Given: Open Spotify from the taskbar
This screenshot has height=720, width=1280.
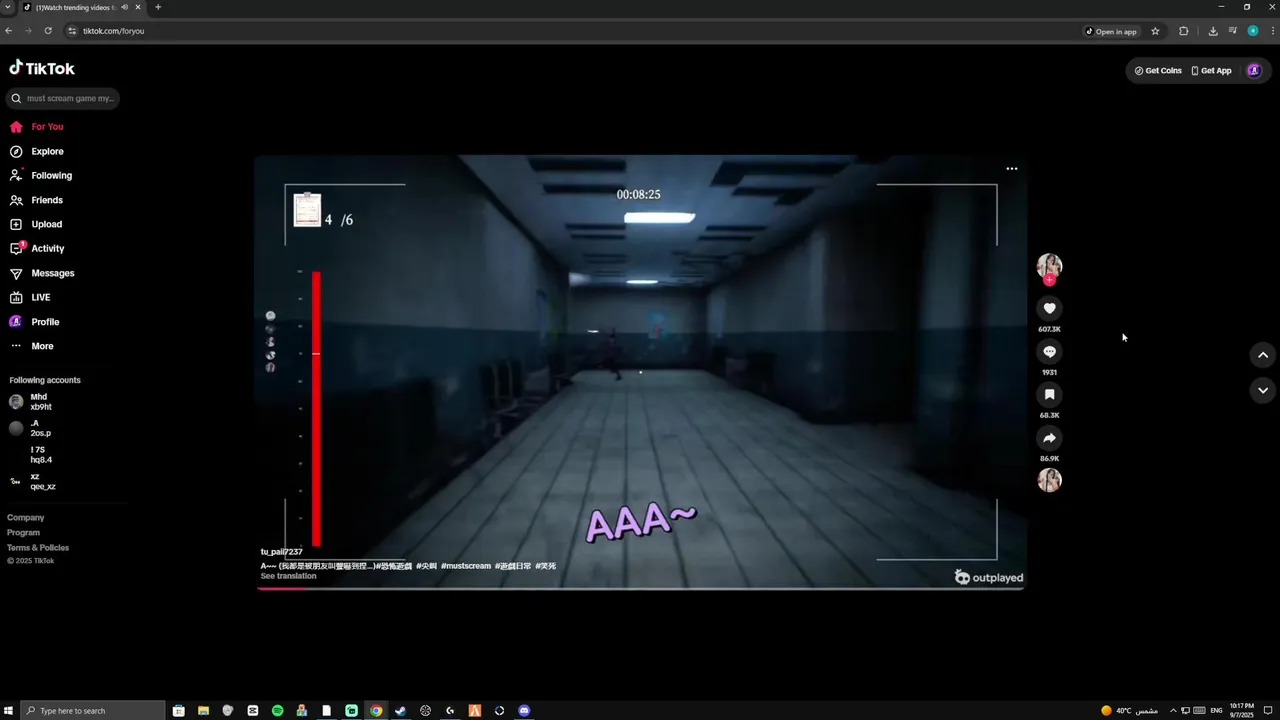Looking at the screenshot, I should click(x=277, y=711).
